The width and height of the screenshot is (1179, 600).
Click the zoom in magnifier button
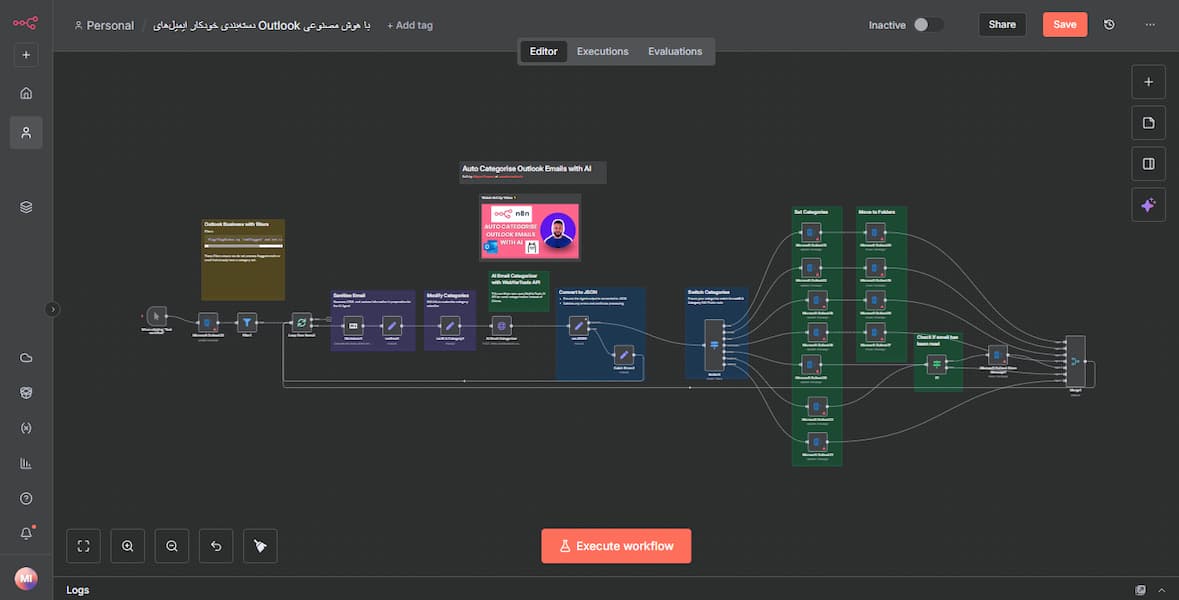(128, 546)
